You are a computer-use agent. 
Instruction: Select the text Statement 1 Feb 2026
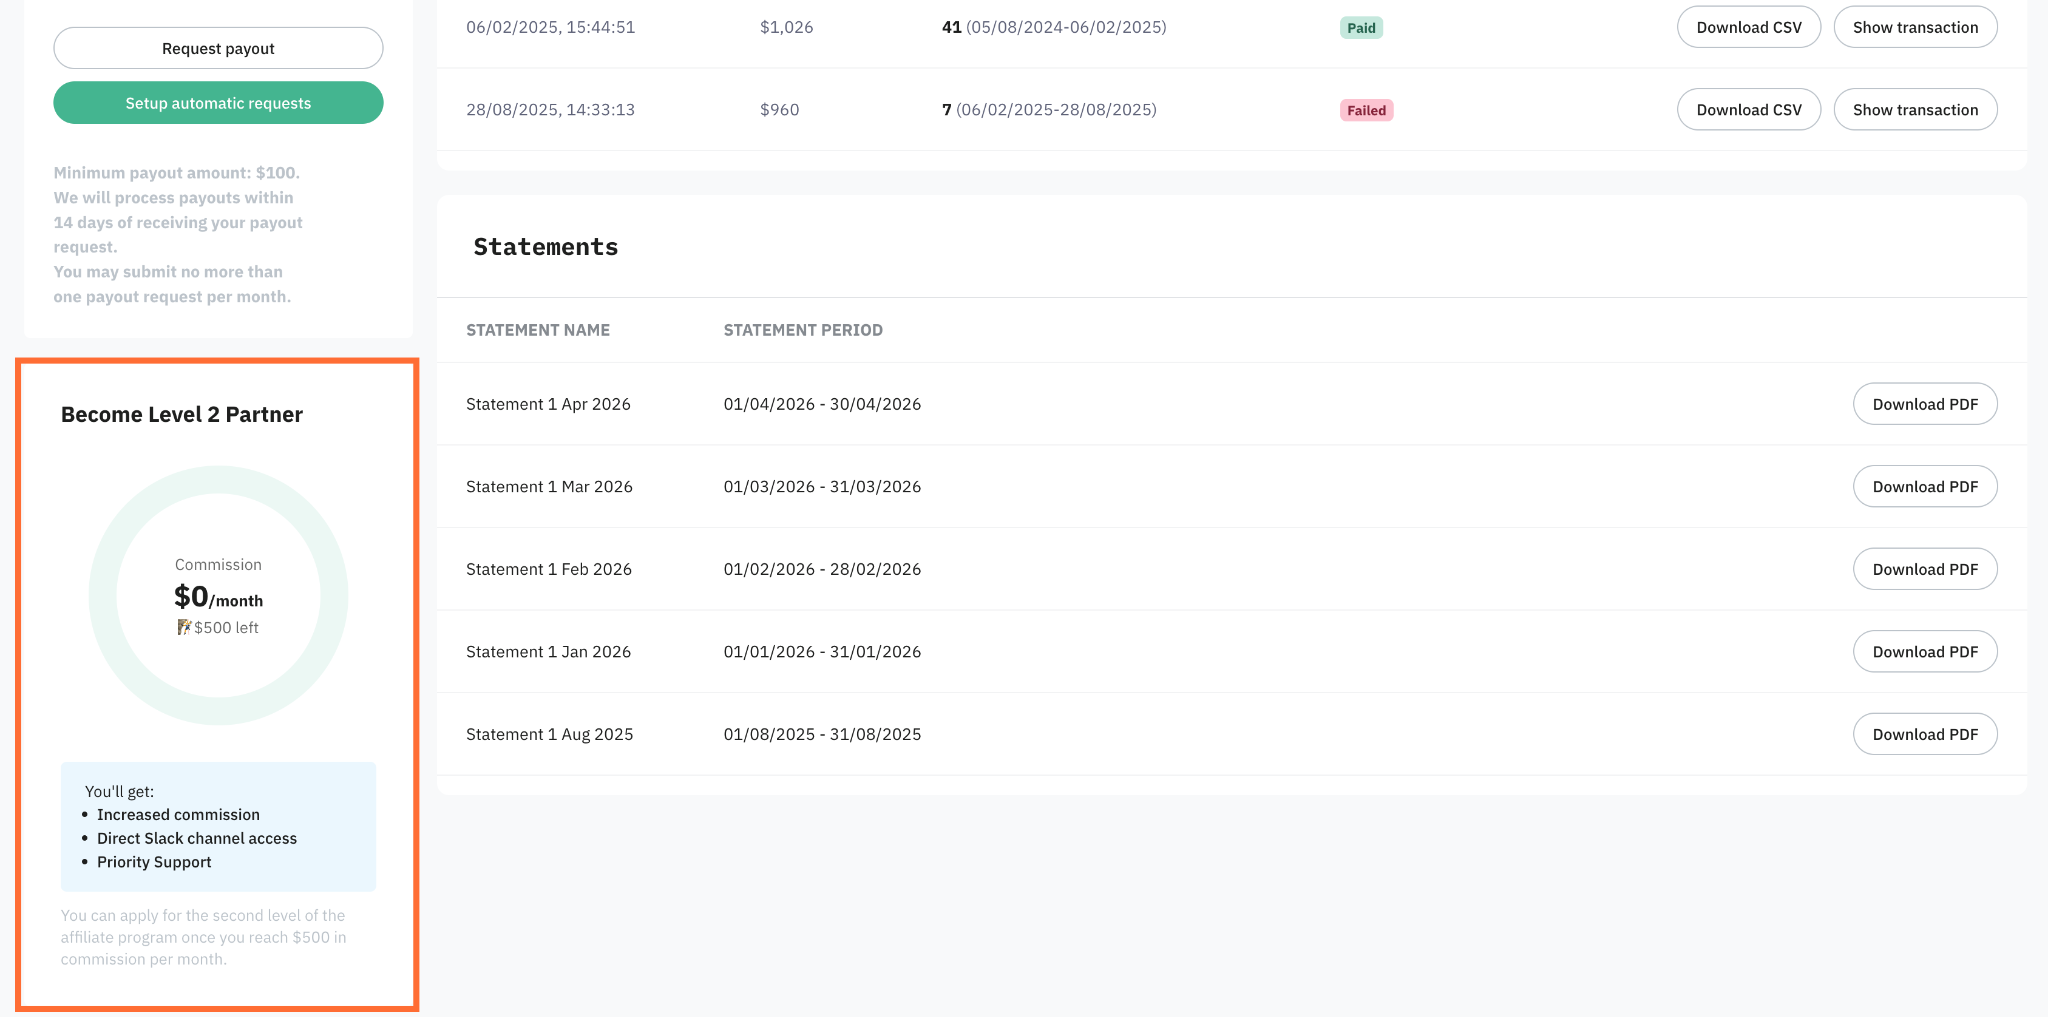click(x=549, y=569)
